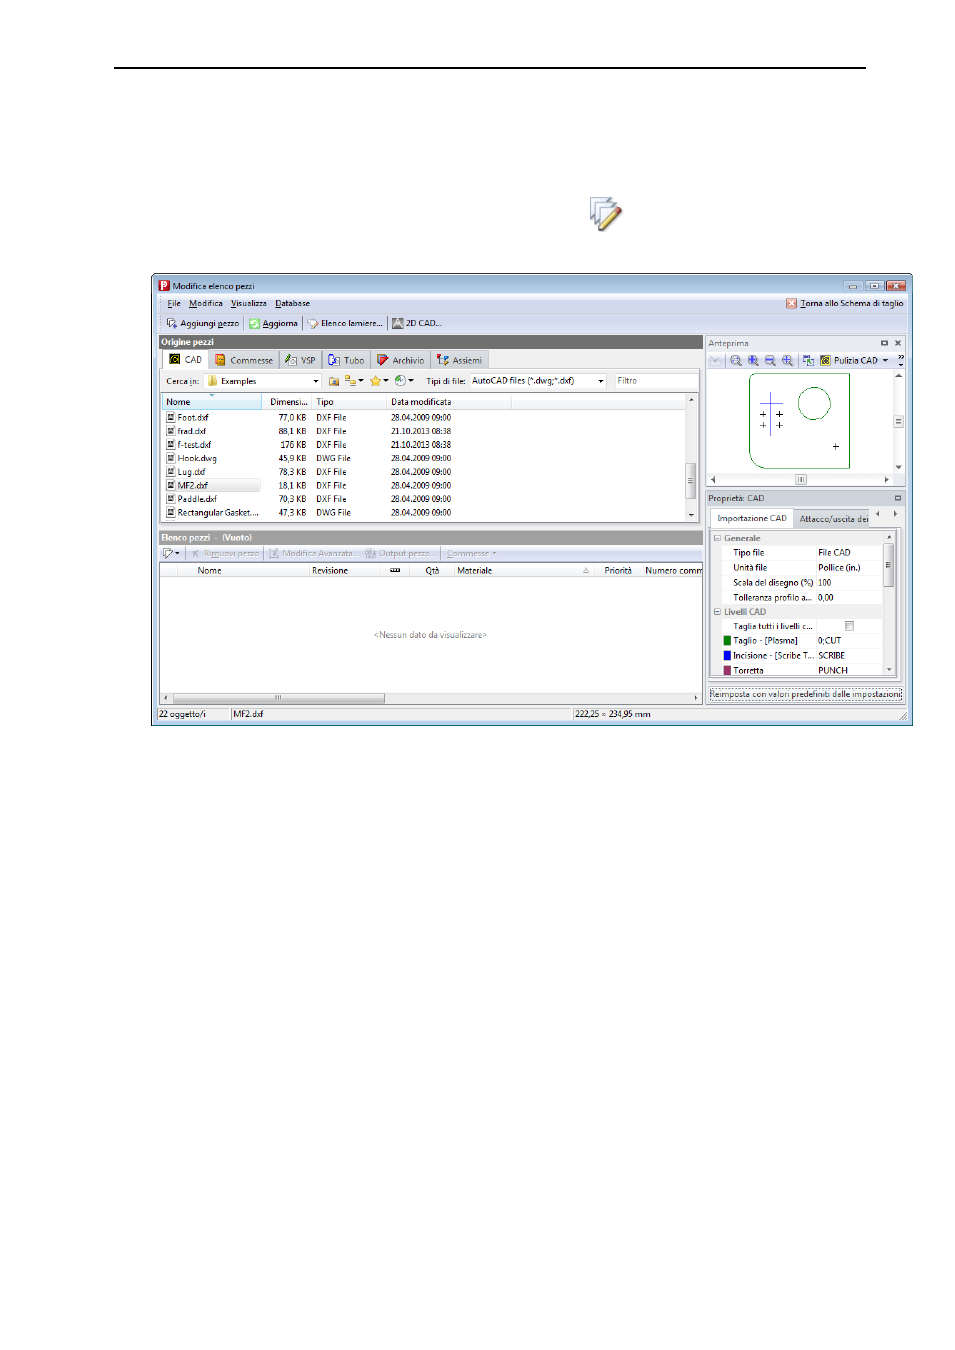Open the Elenco pezzi tag icon dropdown
Screen dimensions: 955x1350
171,553
